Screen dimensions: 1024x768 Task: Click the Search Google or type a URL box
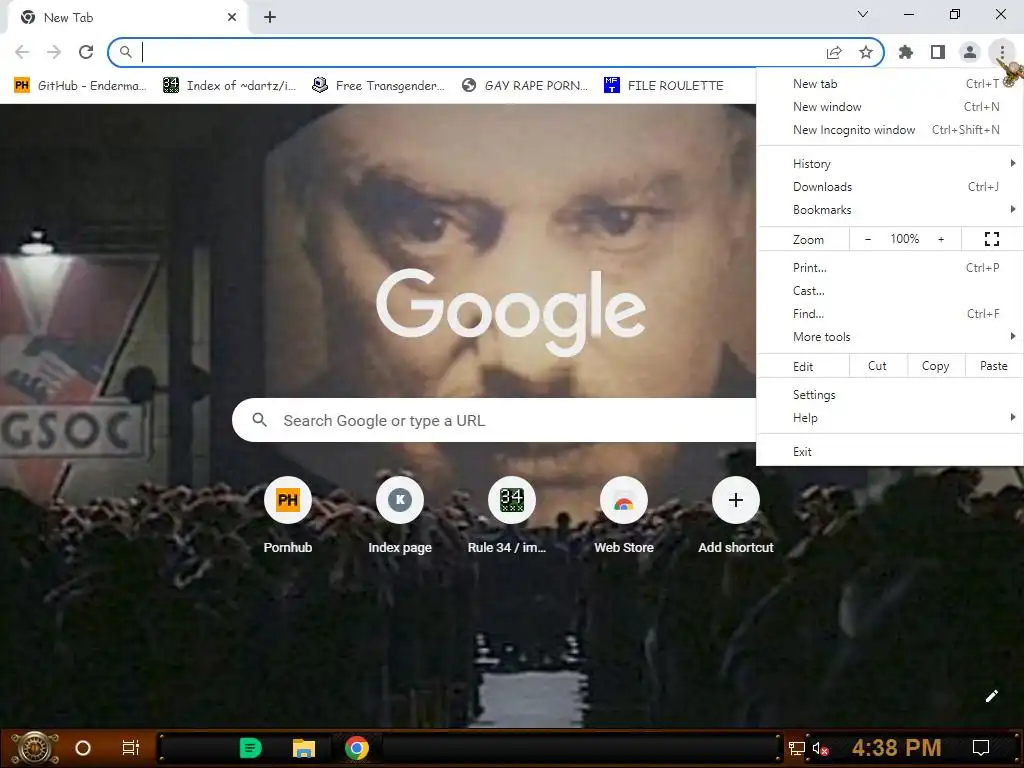point(494,421)
